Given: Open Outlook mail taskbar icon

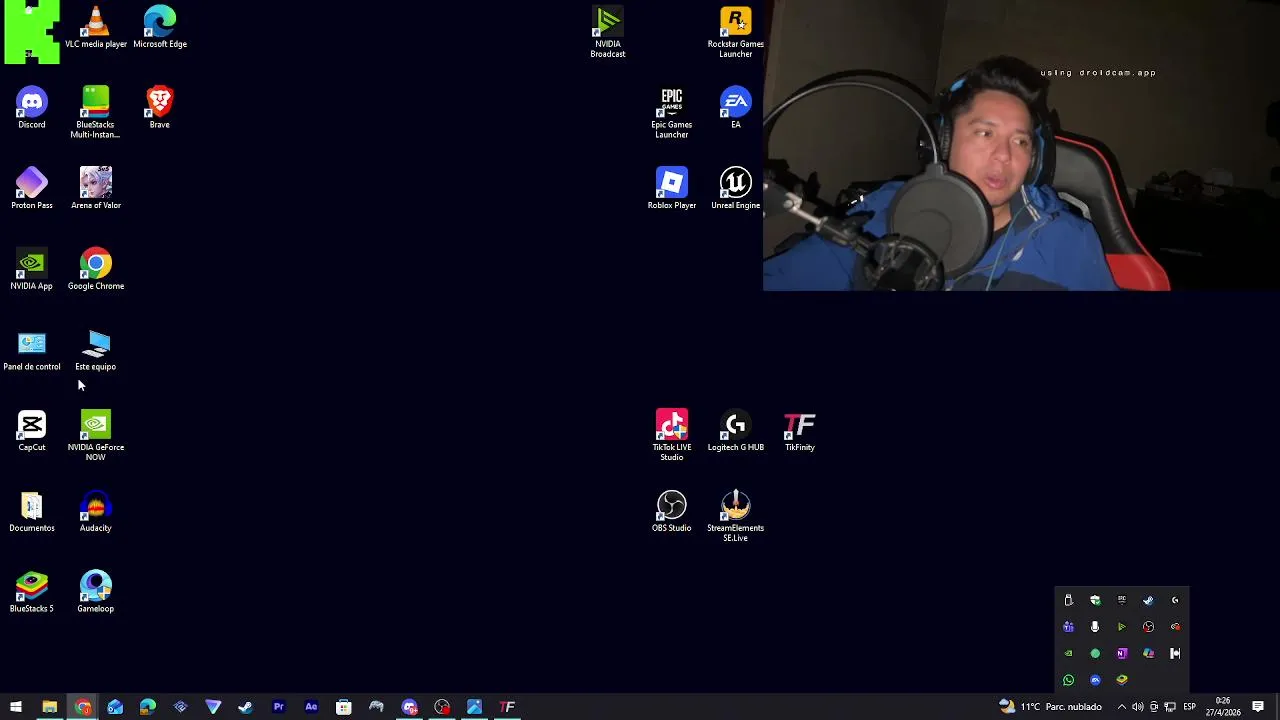Looking at the screenshot, I should click(115, 707).
